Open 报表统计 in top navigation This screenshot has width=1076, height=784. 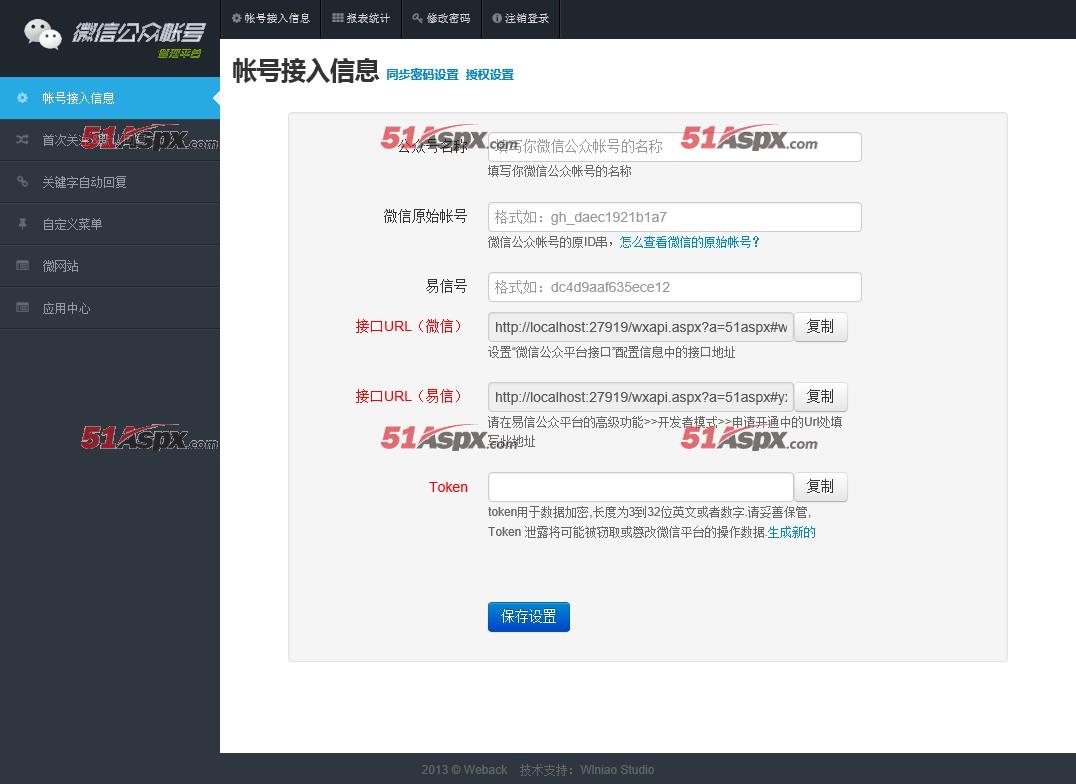[361, 19]
